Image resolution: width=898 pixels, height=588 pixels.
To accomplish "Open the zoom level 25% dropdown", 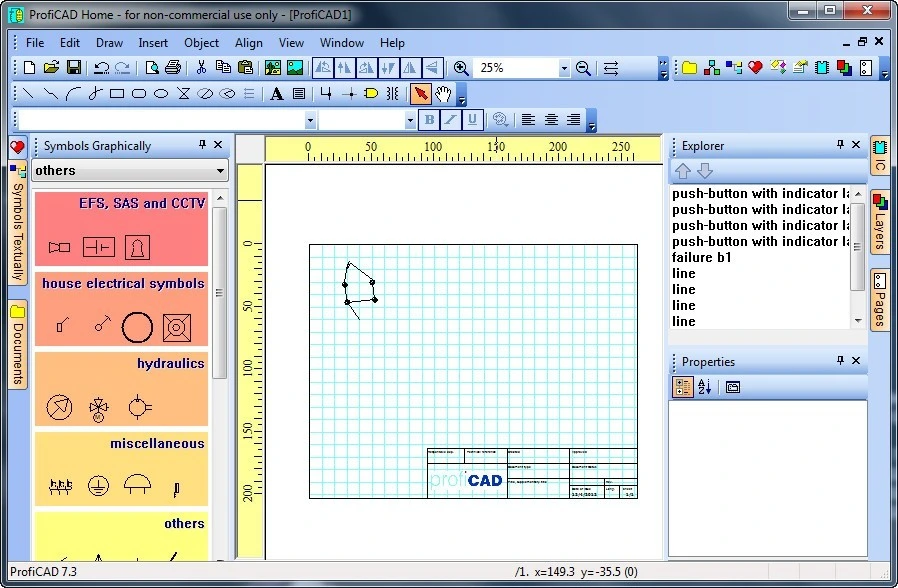I will (x=564, y=69).
